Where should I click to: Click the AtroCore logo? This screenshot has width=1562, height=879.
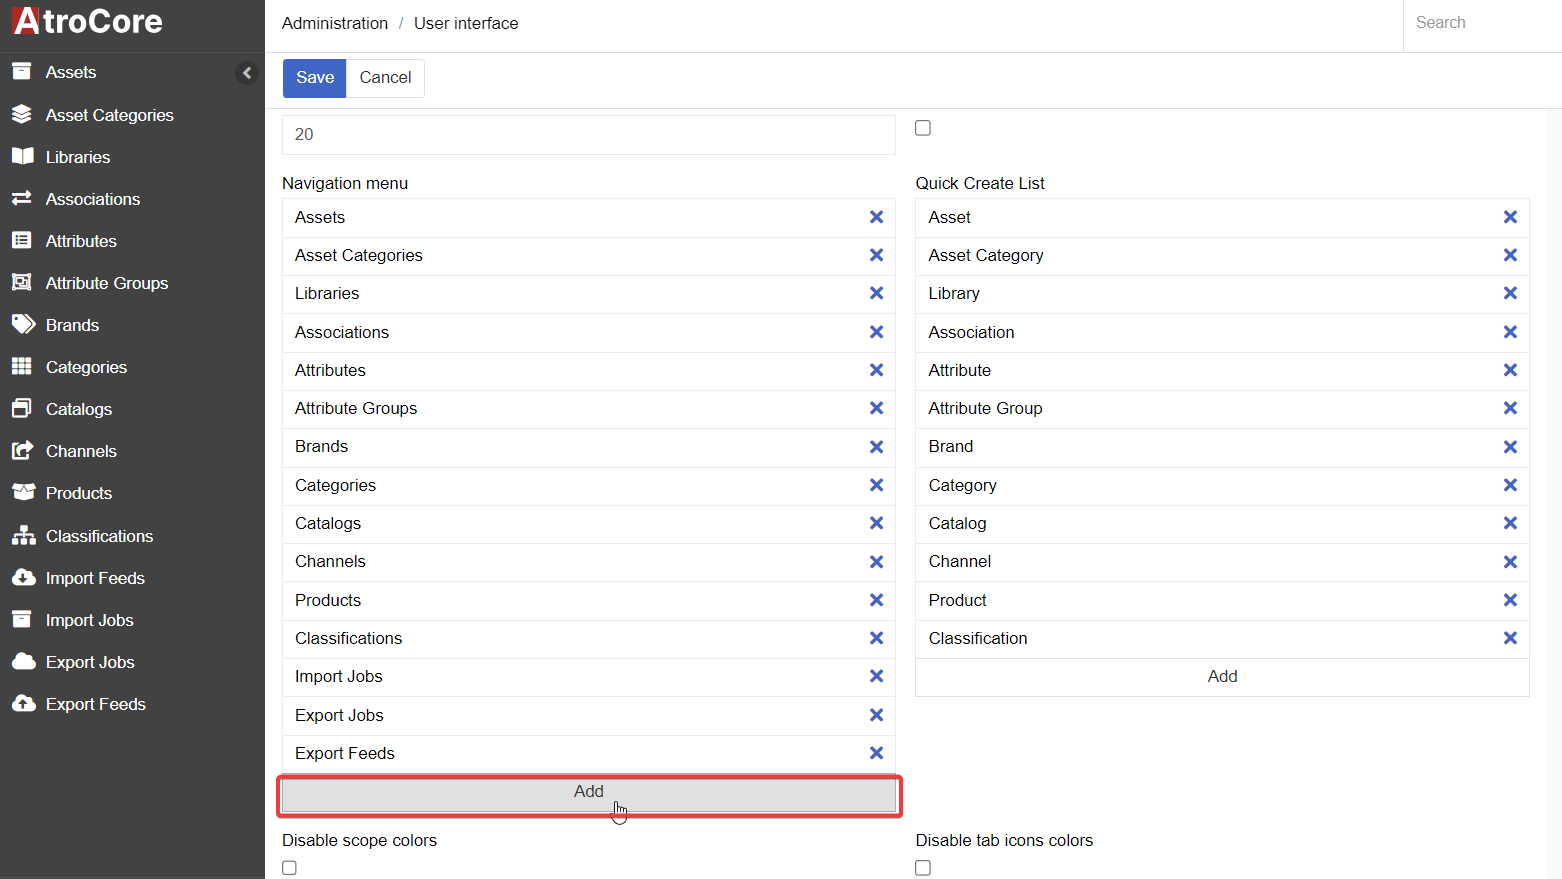[88, 22]
